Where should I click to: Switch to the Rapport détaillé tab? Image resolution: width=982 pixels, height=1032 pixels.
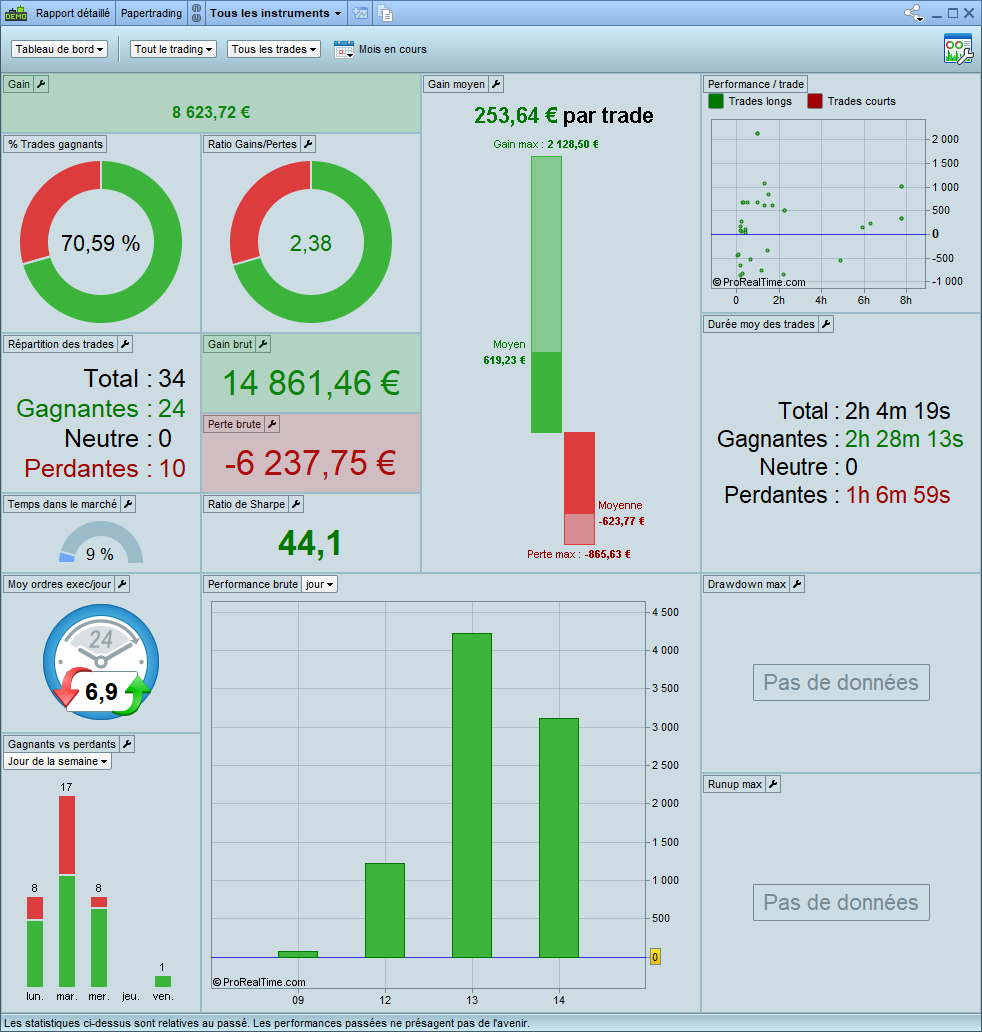(x=72, y=13)
